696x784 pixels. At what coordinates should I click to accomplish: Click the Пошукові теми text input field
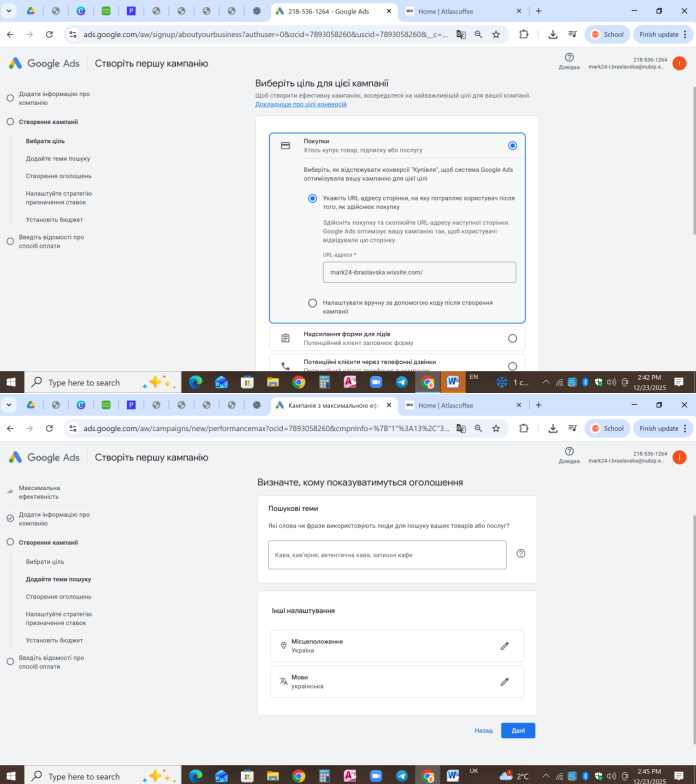click(387, 554)
